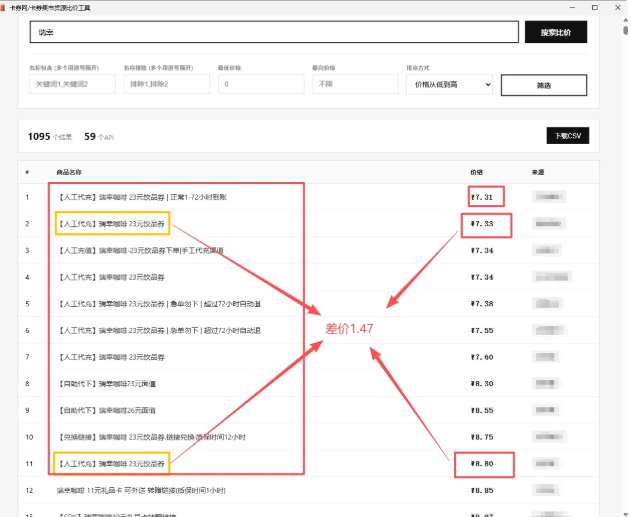Click the 名称排除 exclusion input field

(x=165, y=85)
